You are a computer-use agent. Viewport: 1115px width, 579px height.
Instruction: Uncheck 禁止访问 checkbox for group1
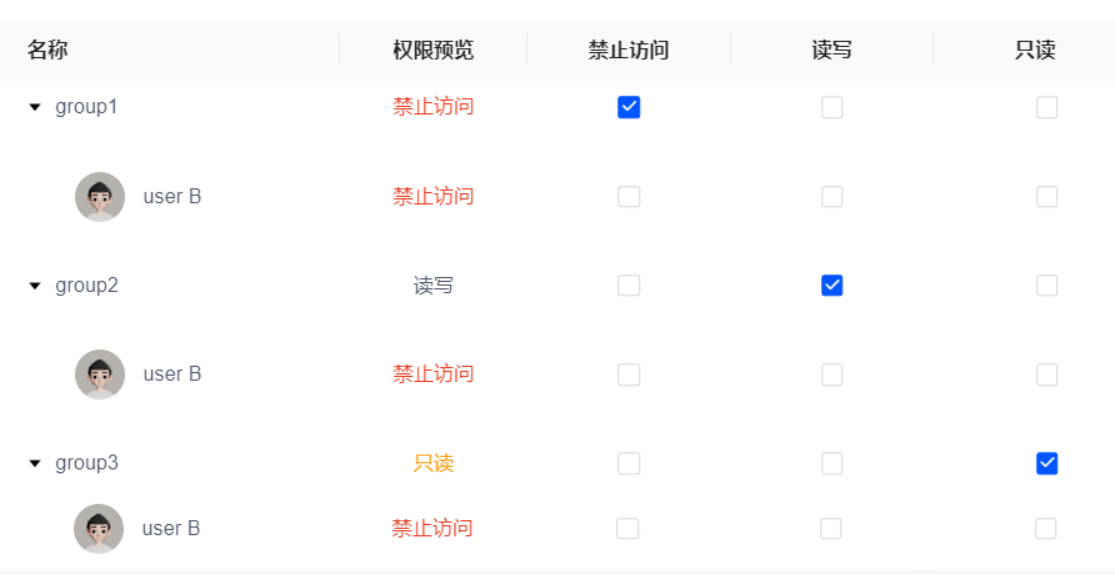[x=629, y=107]
